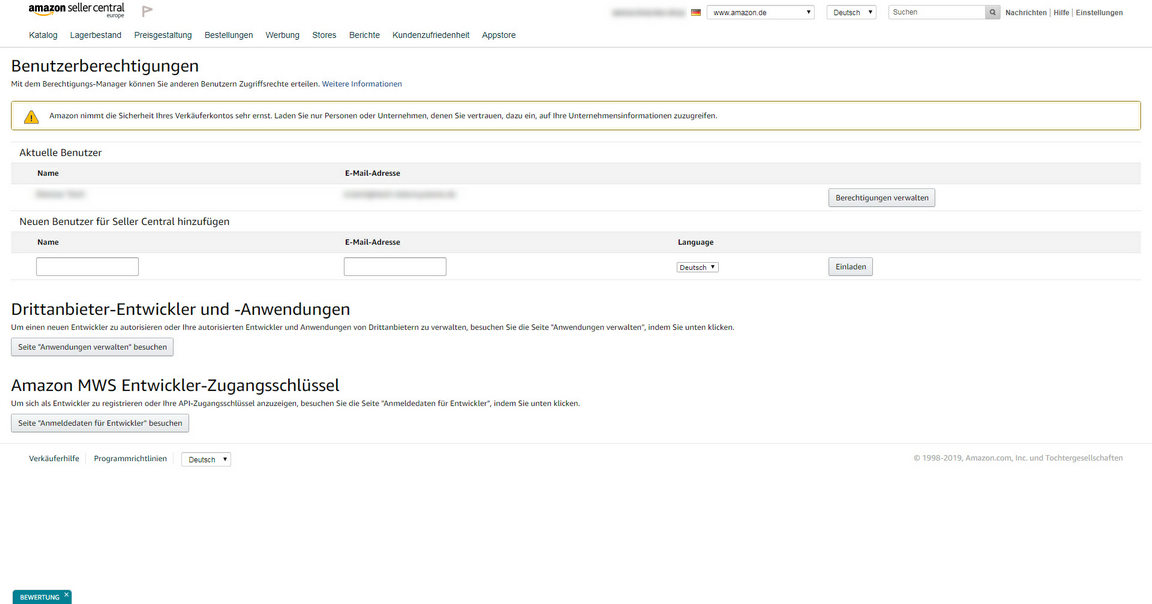Screen dimensions: 1152x604
Task: Click the Aktuelle Benutzer section title
Action: tap(60, 153)
